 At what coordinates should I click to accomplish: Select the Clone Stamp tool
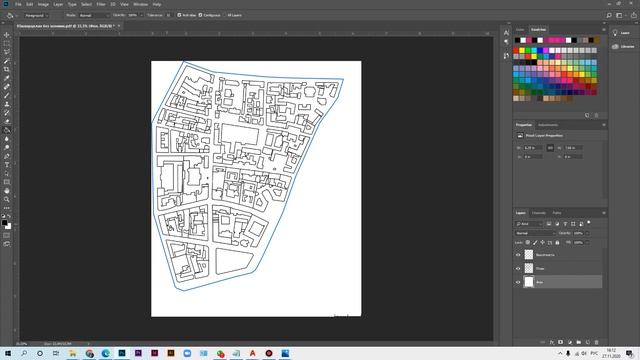tap(7, 104)
